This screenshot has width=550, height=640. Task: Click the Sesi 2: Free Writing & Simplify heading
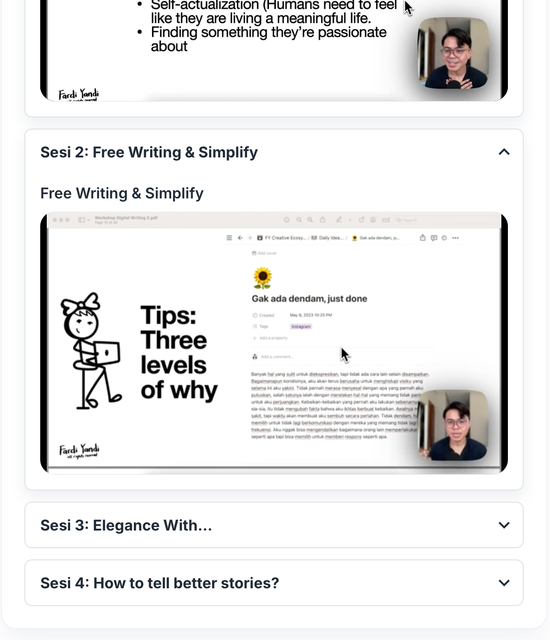[149, 152]
